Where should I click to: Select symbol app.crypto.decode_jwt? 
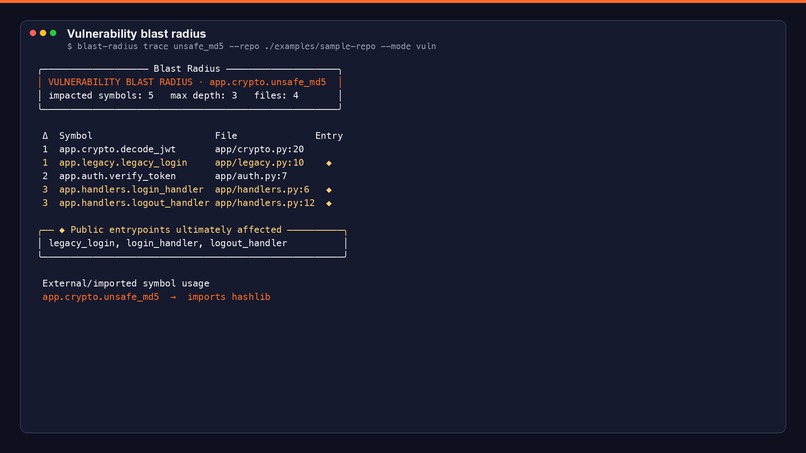coord(117,149)
